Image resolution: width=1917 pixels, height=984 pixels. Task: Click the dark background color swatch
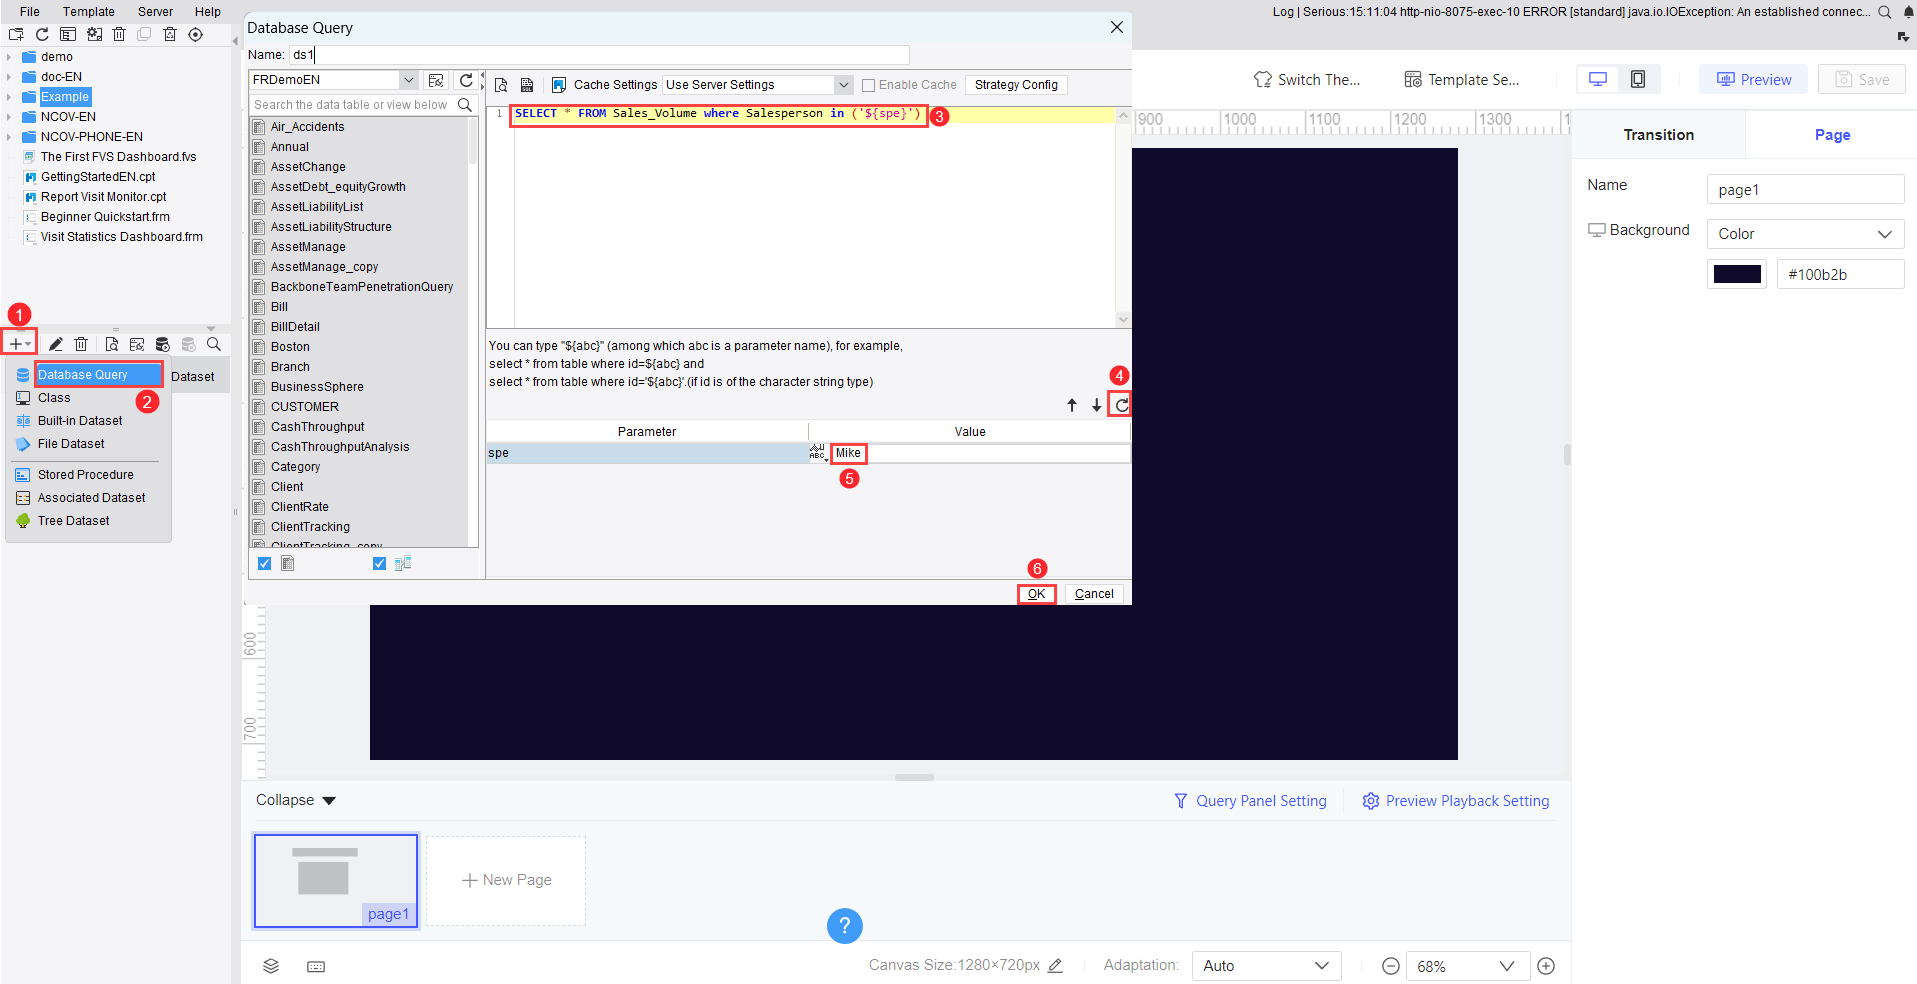coord(1737,274)
